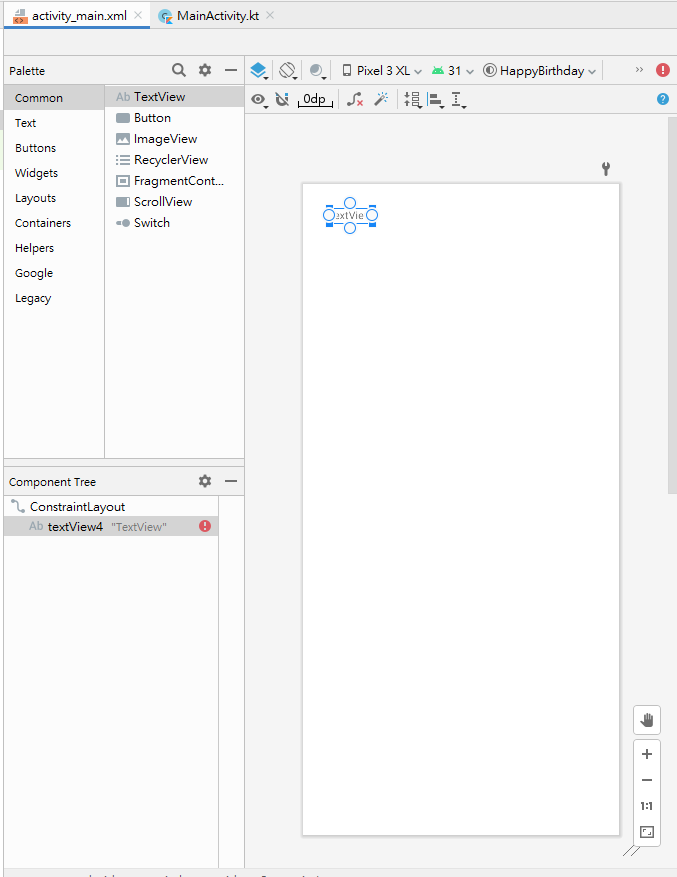Click design surface vertical scrollbar
This screenshot has width=677, height=877.
[x=672, y=305]
